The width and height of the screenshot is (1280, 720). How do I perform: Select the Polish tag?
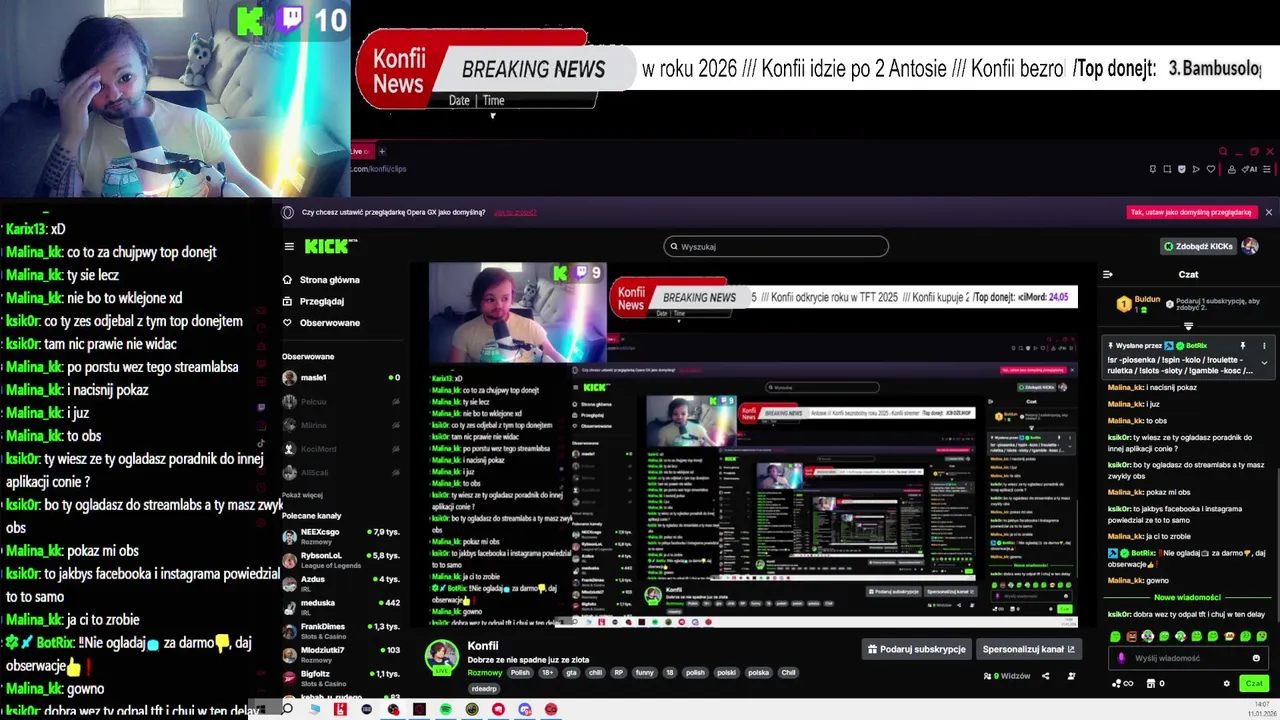520,673
